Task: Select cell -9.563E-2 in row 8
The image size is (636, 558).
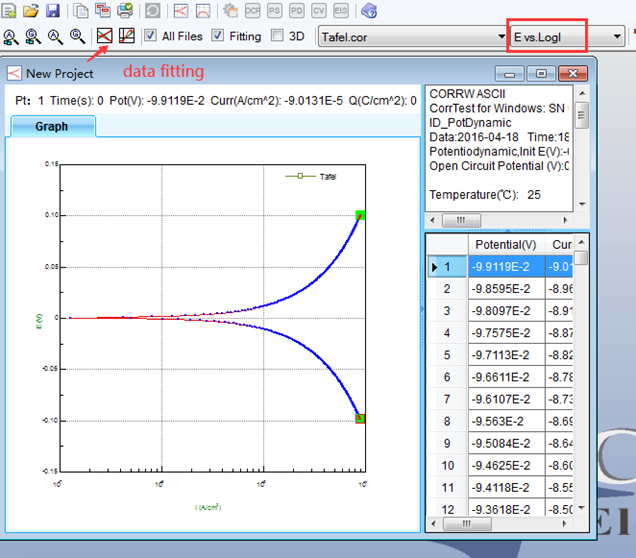Action: pos(506,421)
